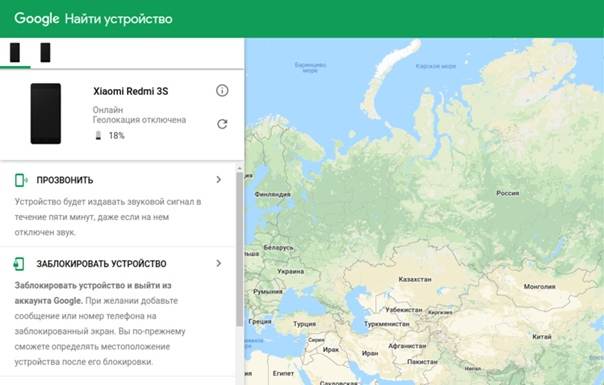Click the Геолокация отключена status text
The height and width of the screenshot is (385, 604).
(x=139, y=120)
